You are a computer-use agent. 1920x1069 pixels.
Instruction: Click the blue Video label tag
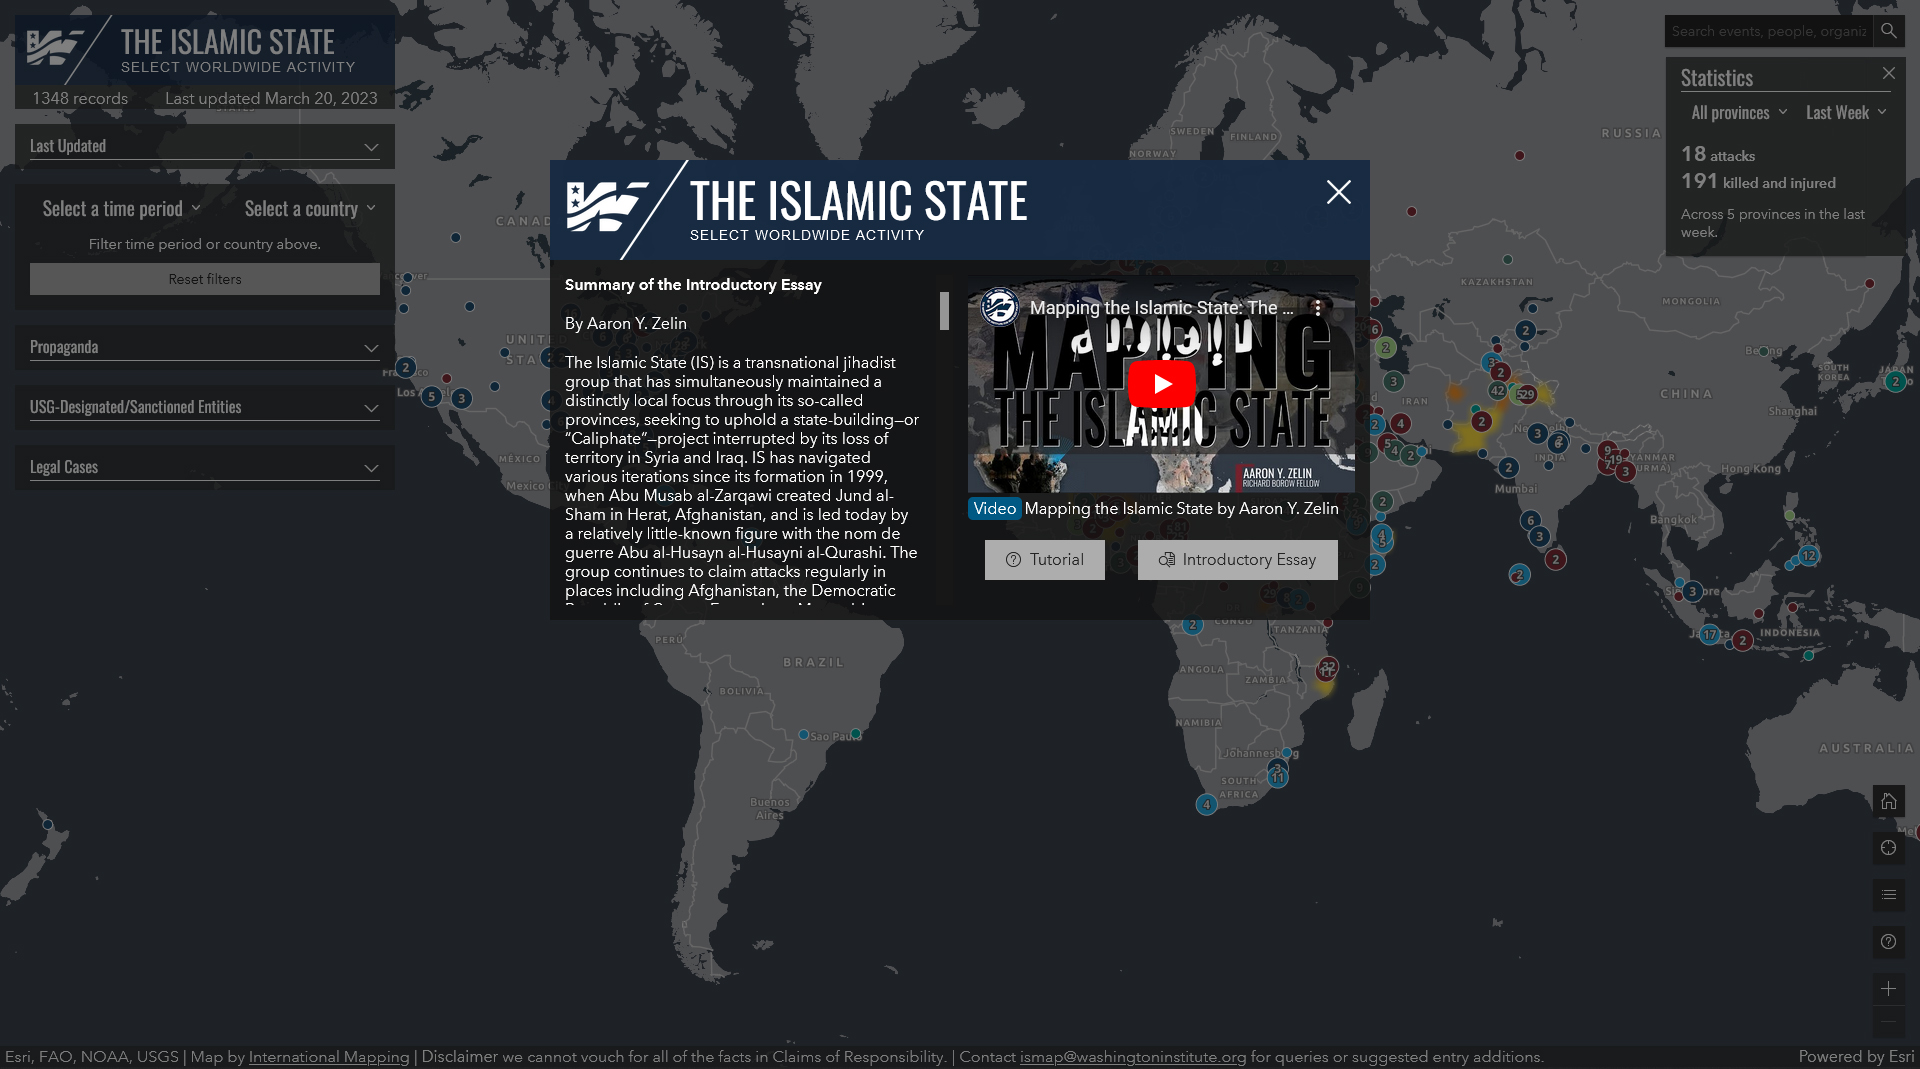(x=994, y=509)
